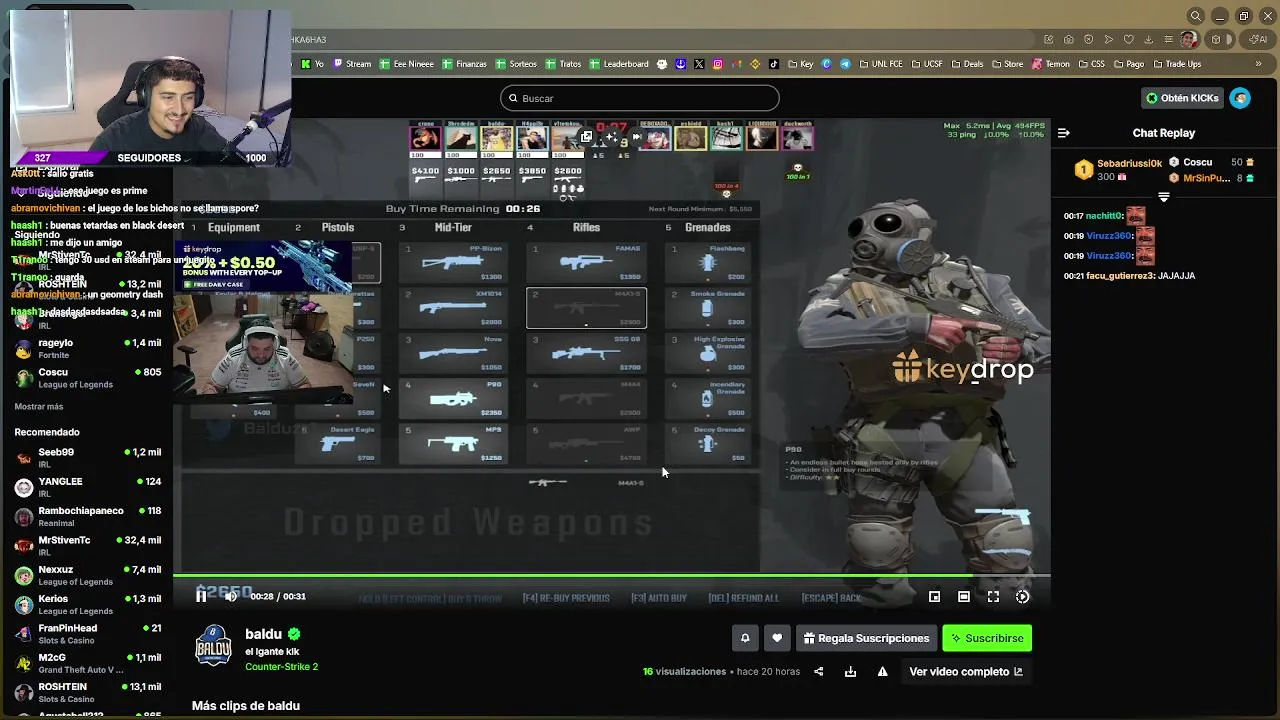Open rageylo channel in sidebar
Viewport: 1280px width, 720px height.
(87, 348)
